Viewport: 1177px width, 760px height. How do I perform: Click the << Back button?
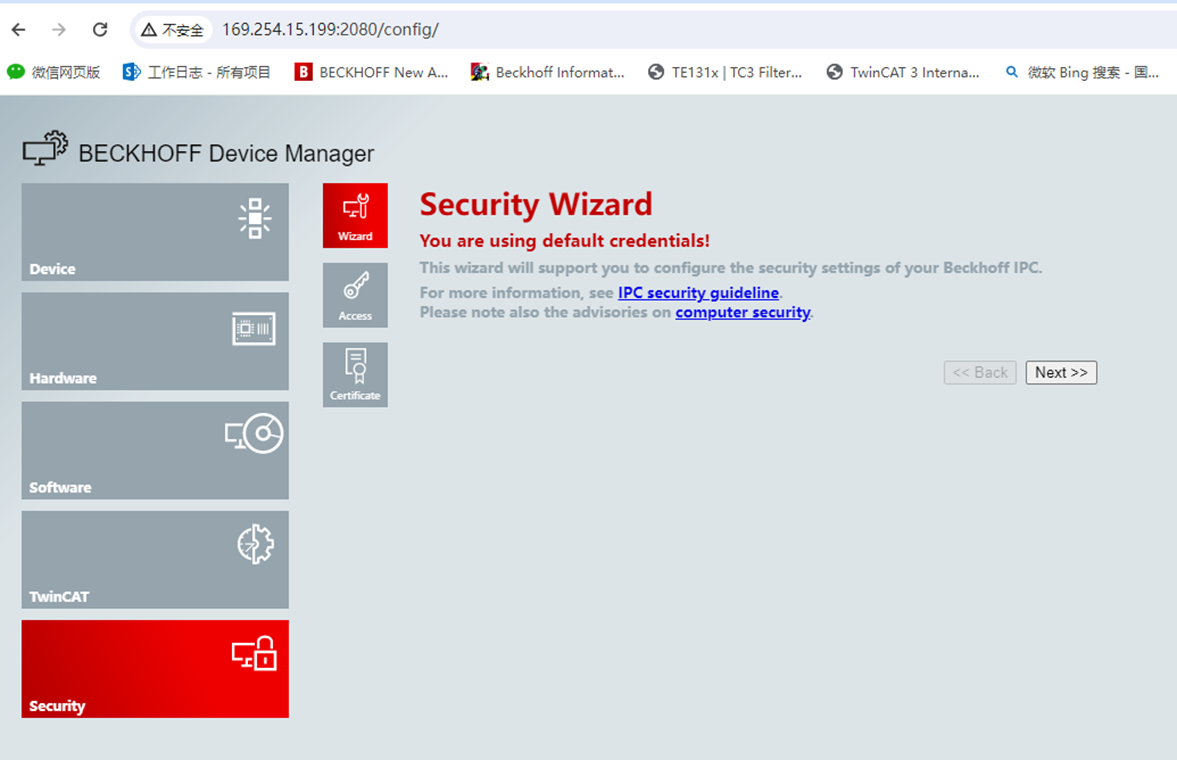tap(980, 372)
